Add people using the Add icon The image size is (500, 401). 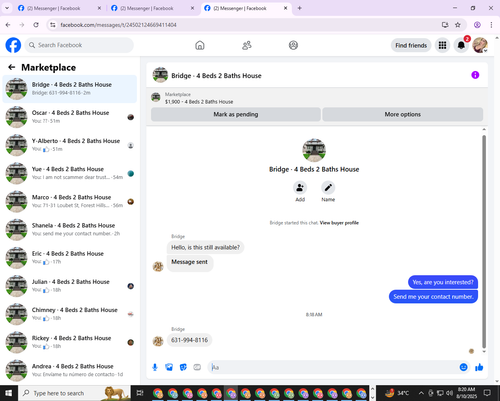coord(300,188)
